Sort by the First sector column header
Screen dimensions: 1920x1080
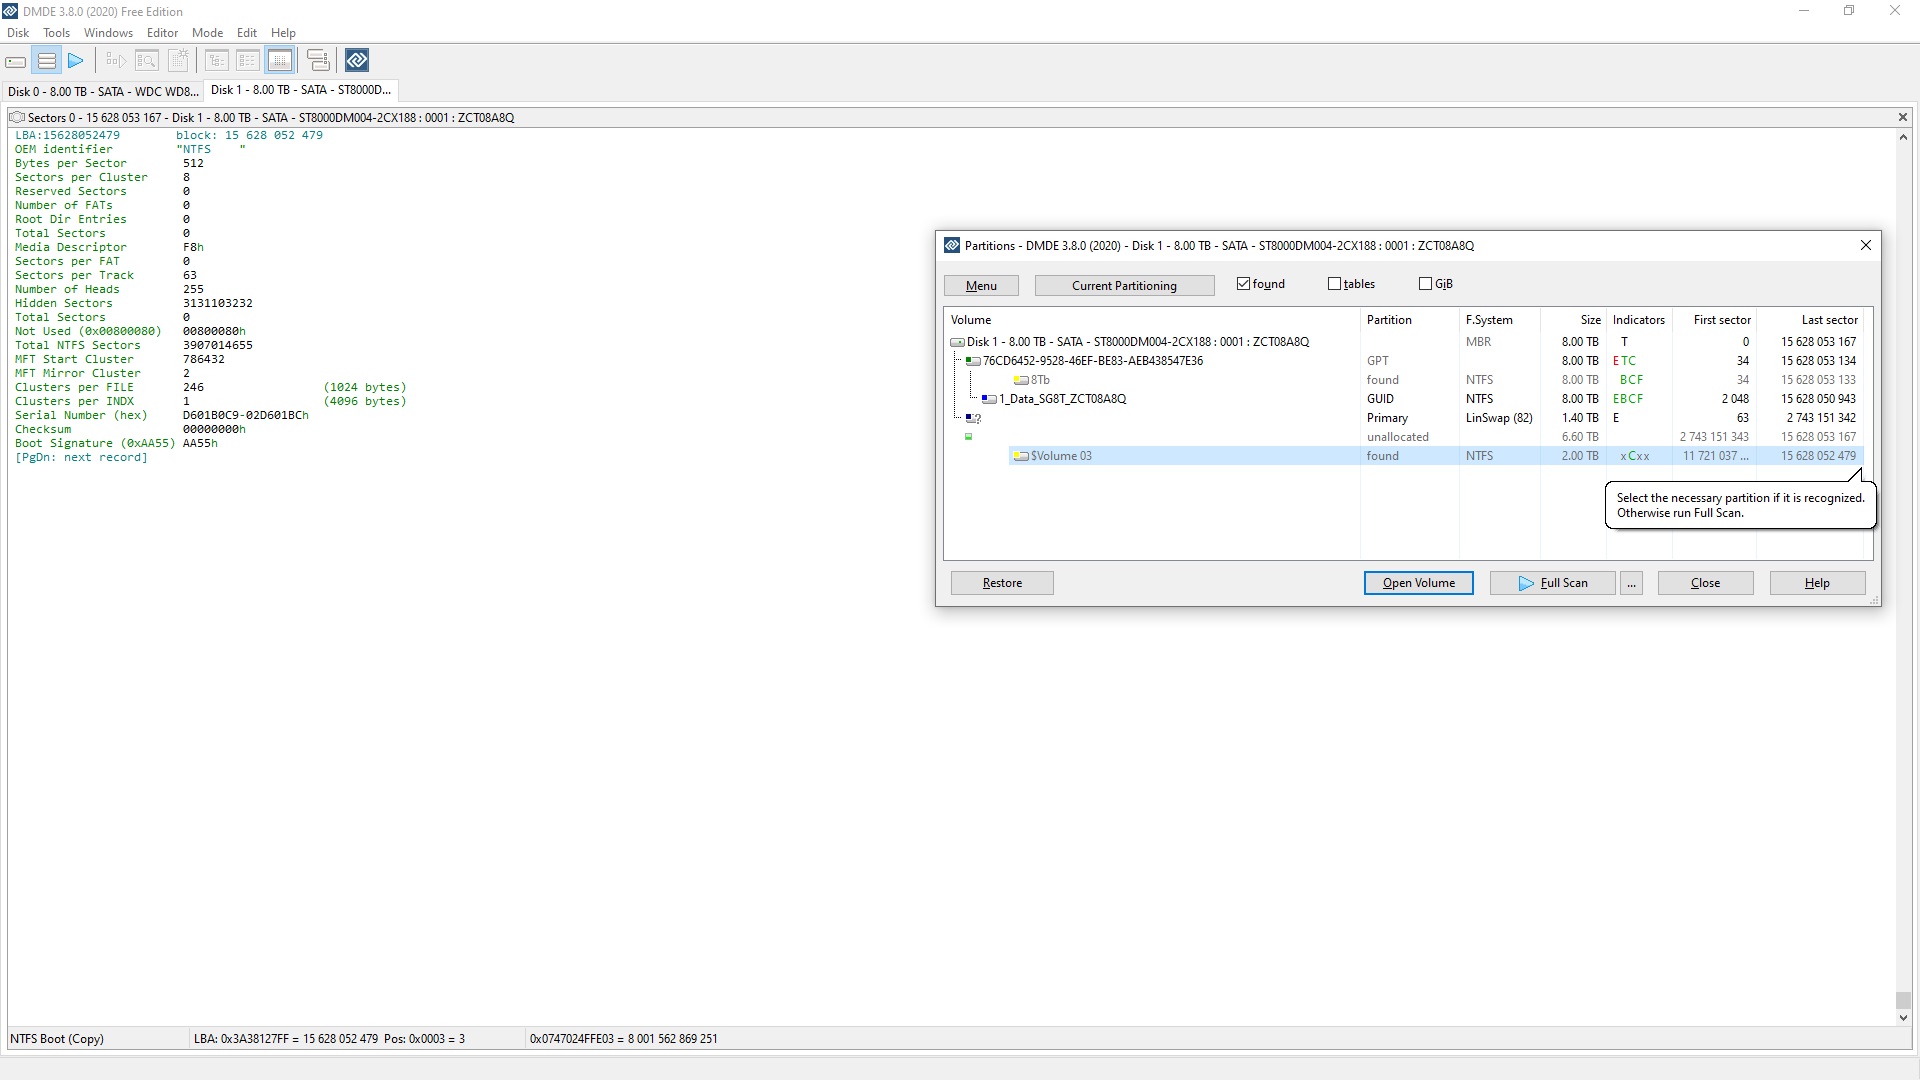[x=1713, y=320]
